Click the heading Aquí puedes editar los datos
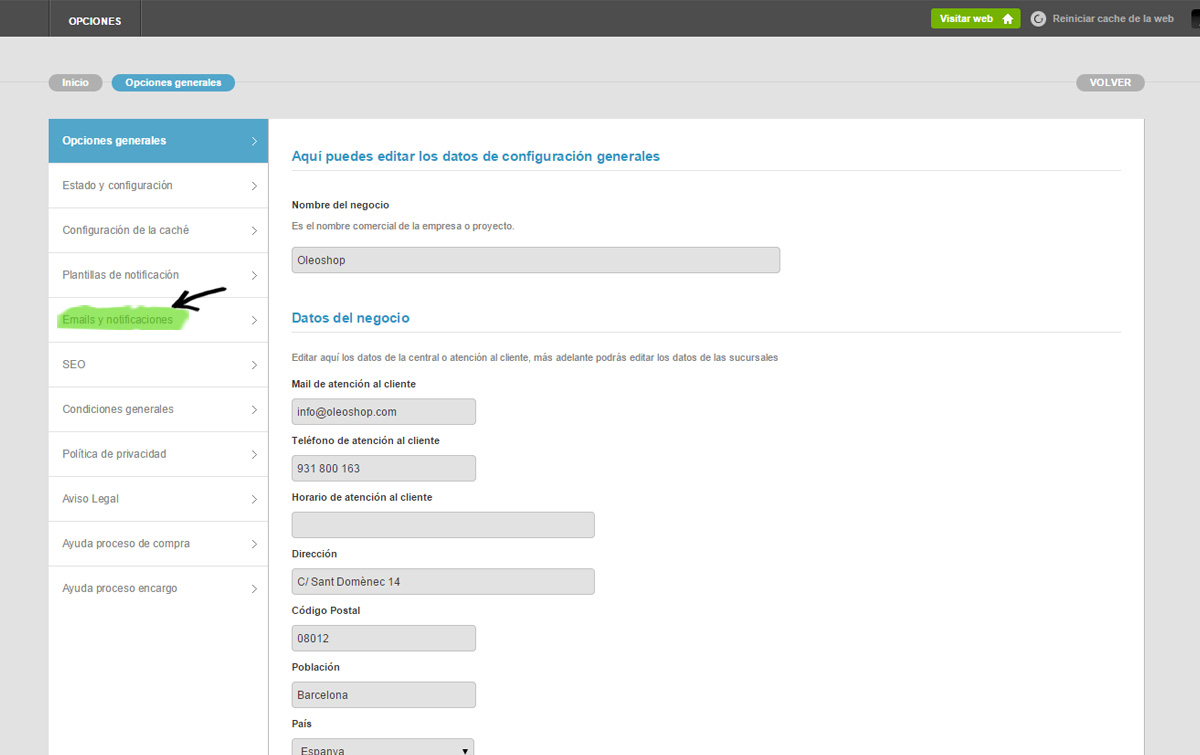This screenshot has height=755, width=1200. (476, 157)
